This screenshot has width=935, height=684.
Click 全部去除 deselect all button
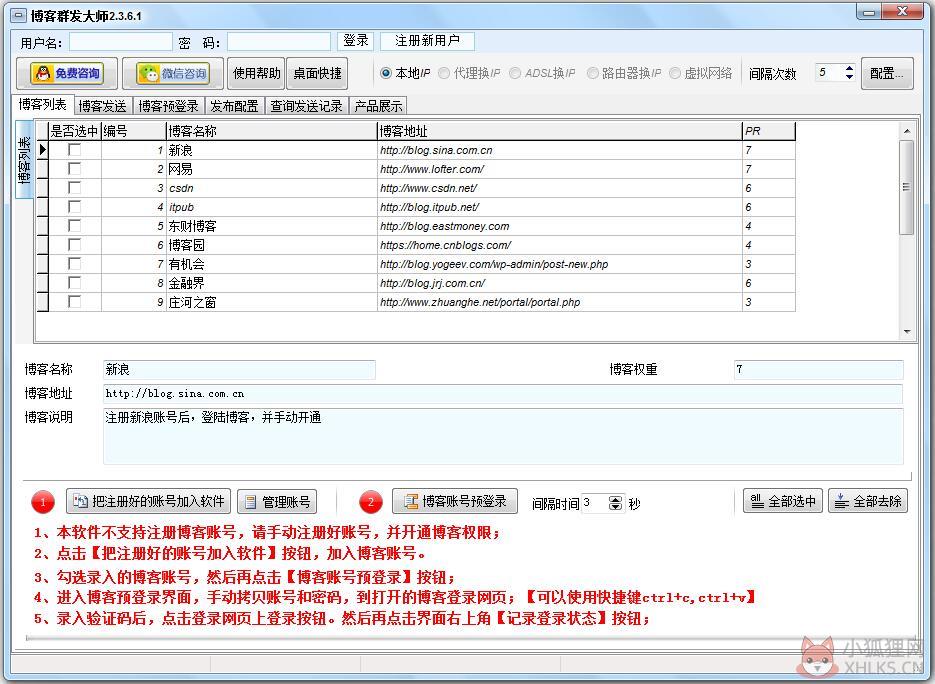[868, 501]
